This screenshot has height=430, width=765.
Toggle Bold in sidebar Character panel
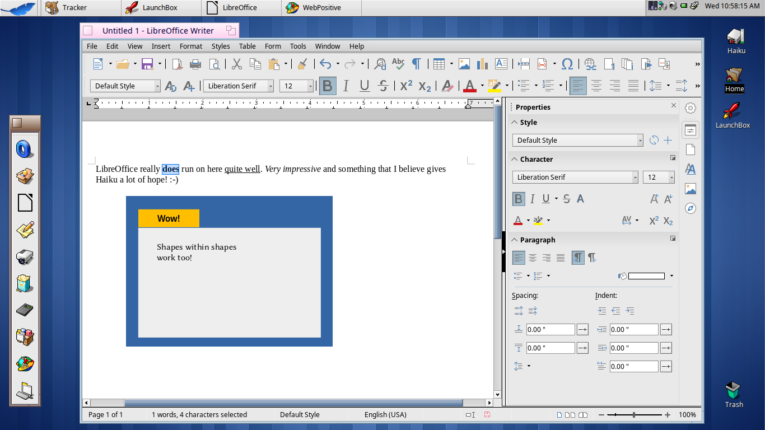[518, 199]
